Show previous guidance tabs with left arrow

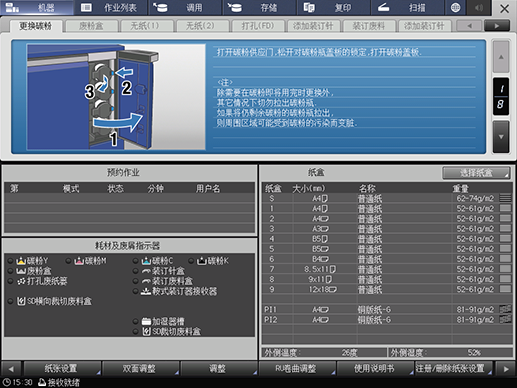tap(469, 26)
